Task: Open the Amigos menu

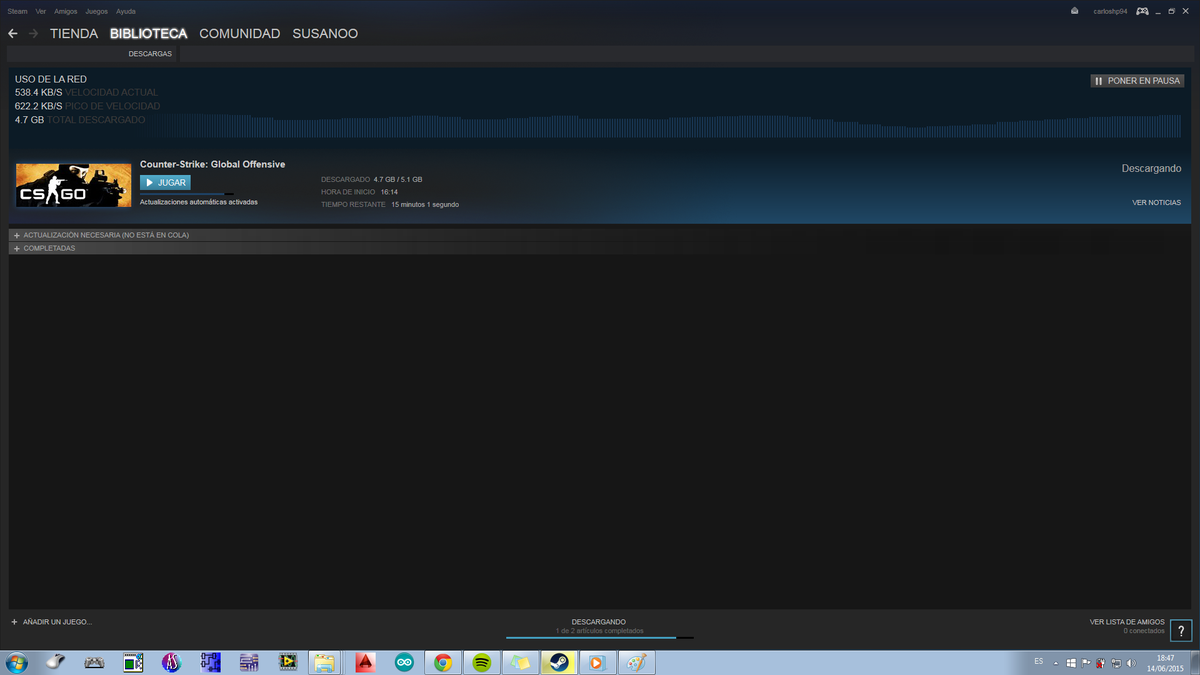Action: [x=66, y=11]
